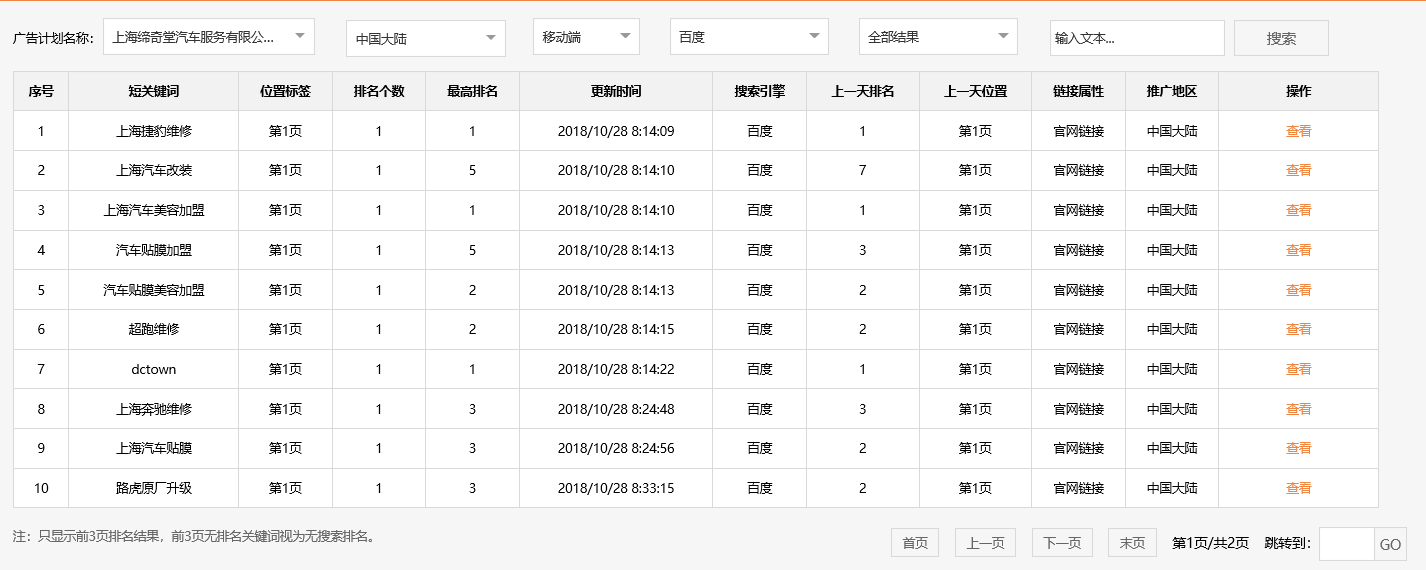Open 查看 link for dctown row
The image size is (1426, 570).
[x=1298, y=369]
